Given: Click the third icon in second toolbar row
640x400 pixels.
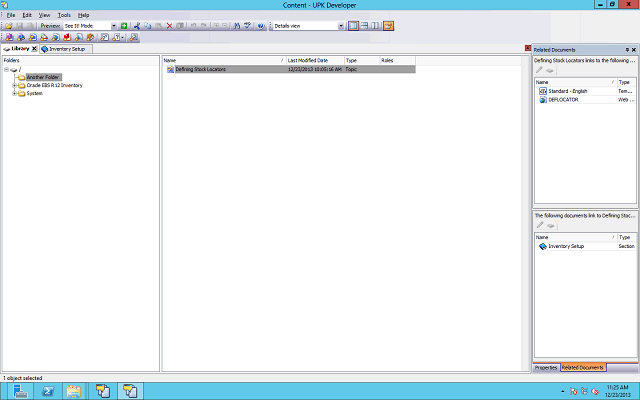Looking at the screenshot, I should (x=33, y=38).
